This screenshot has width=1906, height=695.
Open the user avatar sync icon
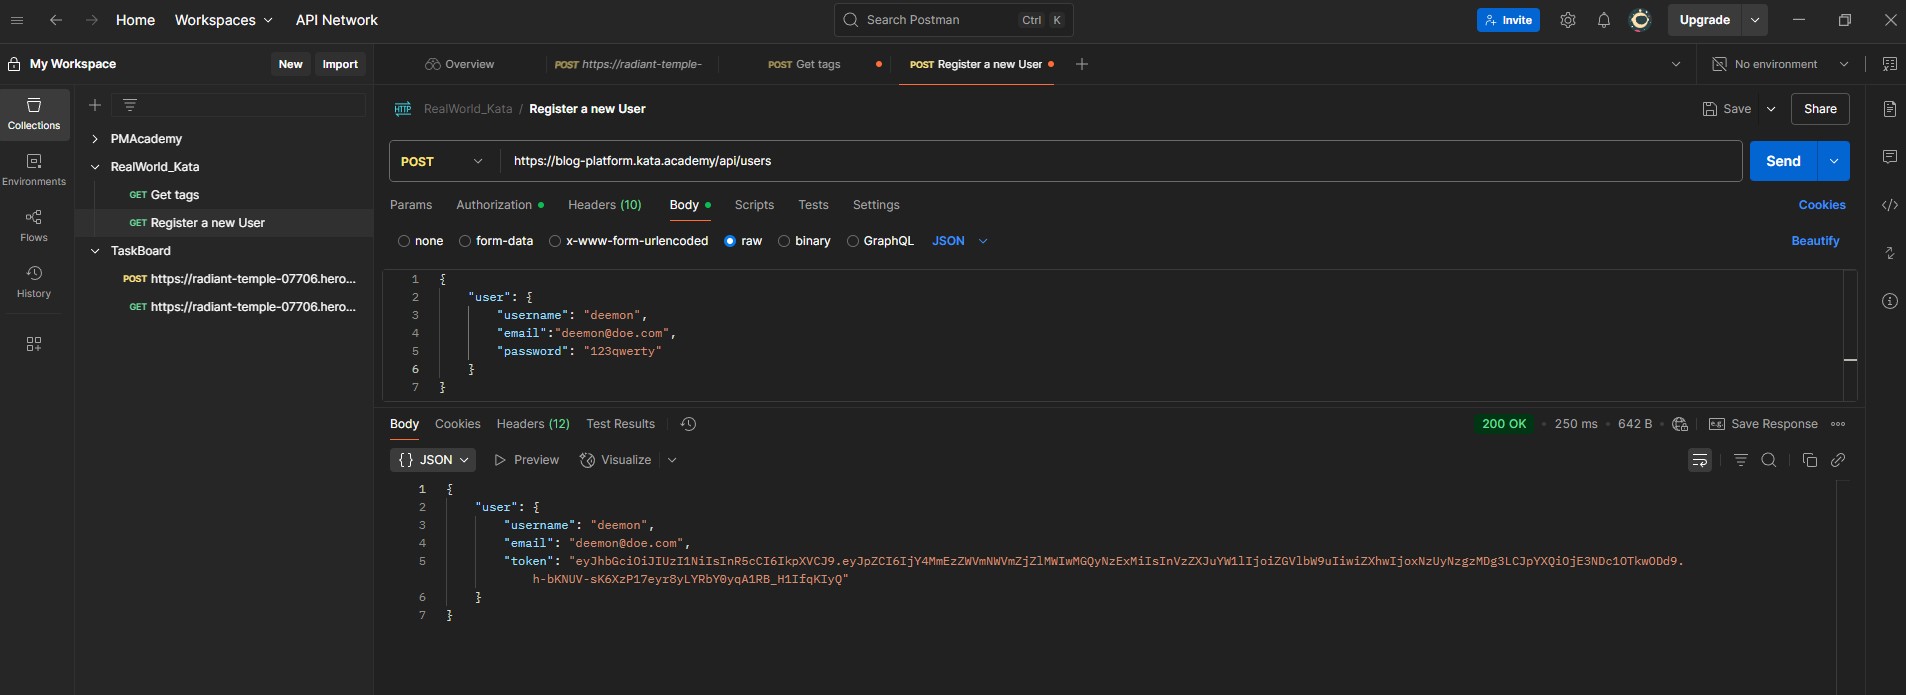click(1640, 20)
